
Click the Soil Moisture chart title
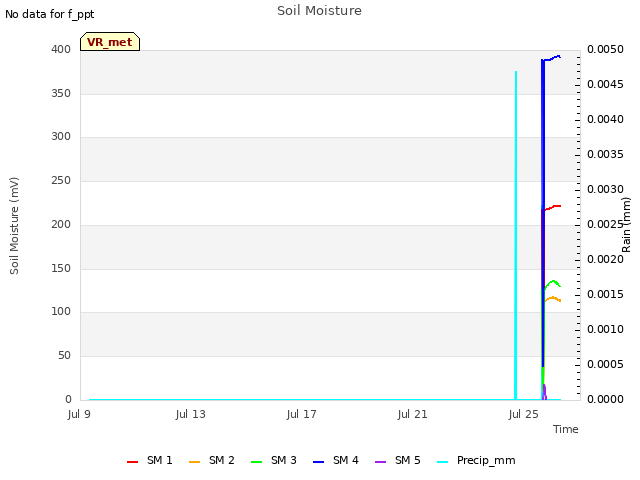(319, 11)
